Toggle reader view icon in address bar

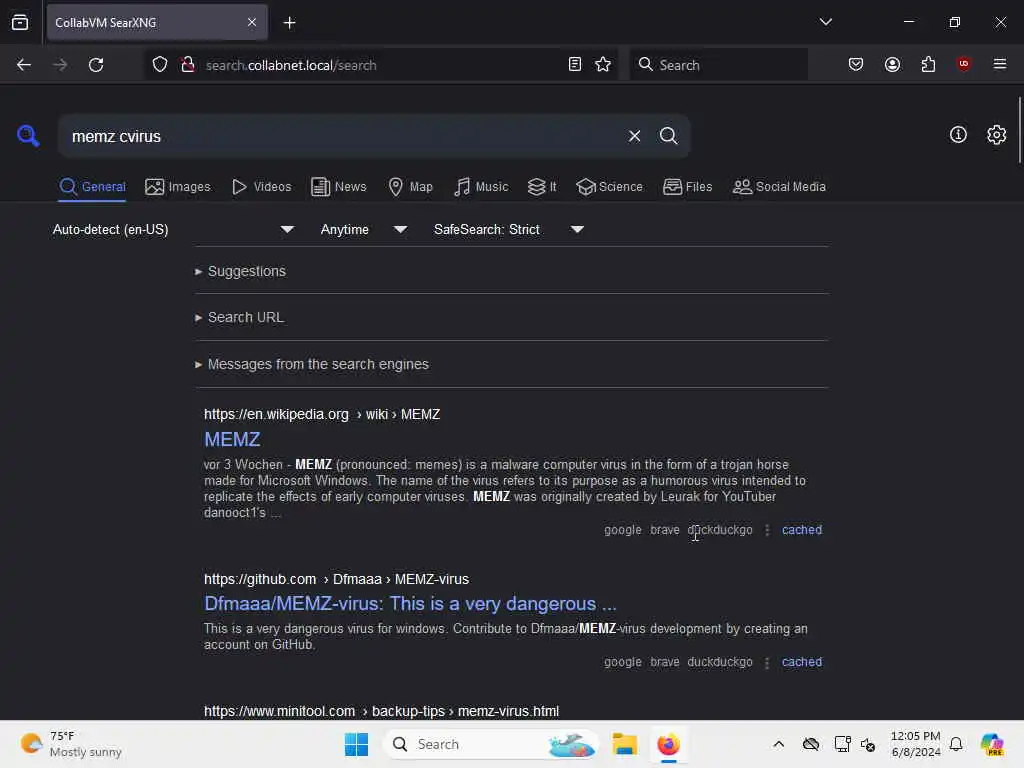pyautogui.click(x=575, y=65)
